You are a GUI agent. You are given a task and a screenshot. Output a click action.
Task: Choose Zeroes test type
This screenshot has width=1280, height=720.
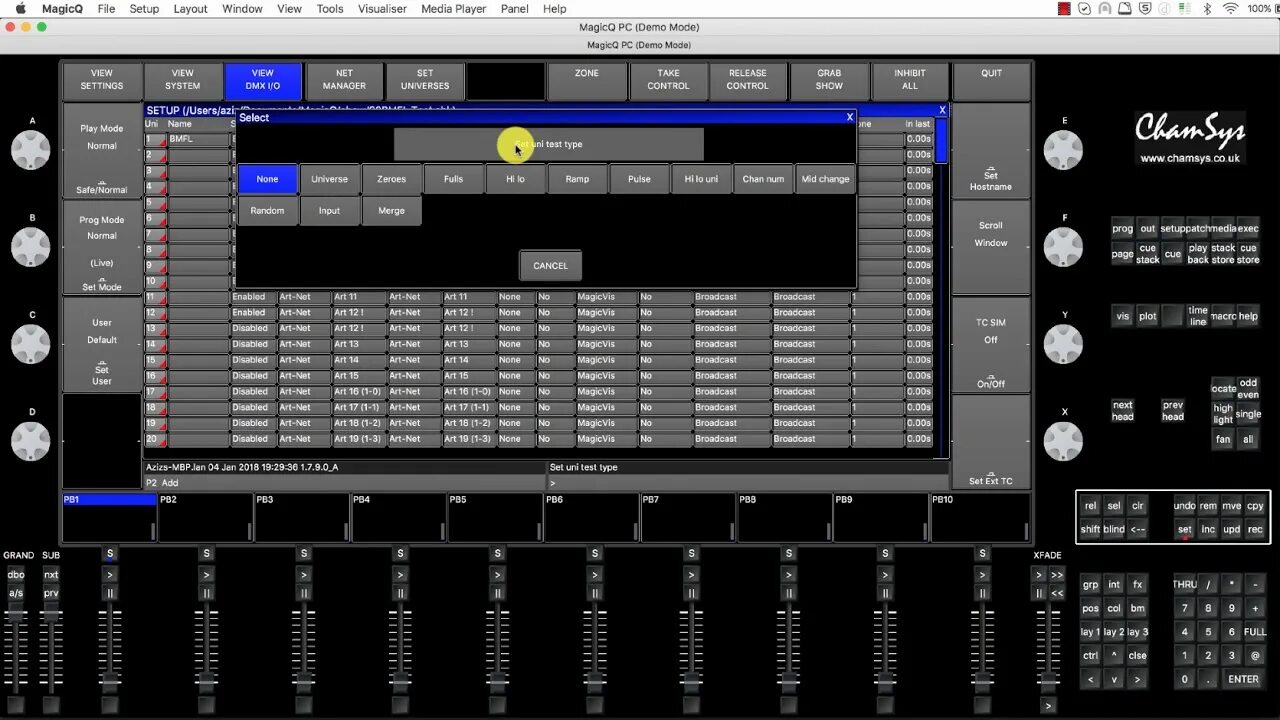click(x=391, y=179)
